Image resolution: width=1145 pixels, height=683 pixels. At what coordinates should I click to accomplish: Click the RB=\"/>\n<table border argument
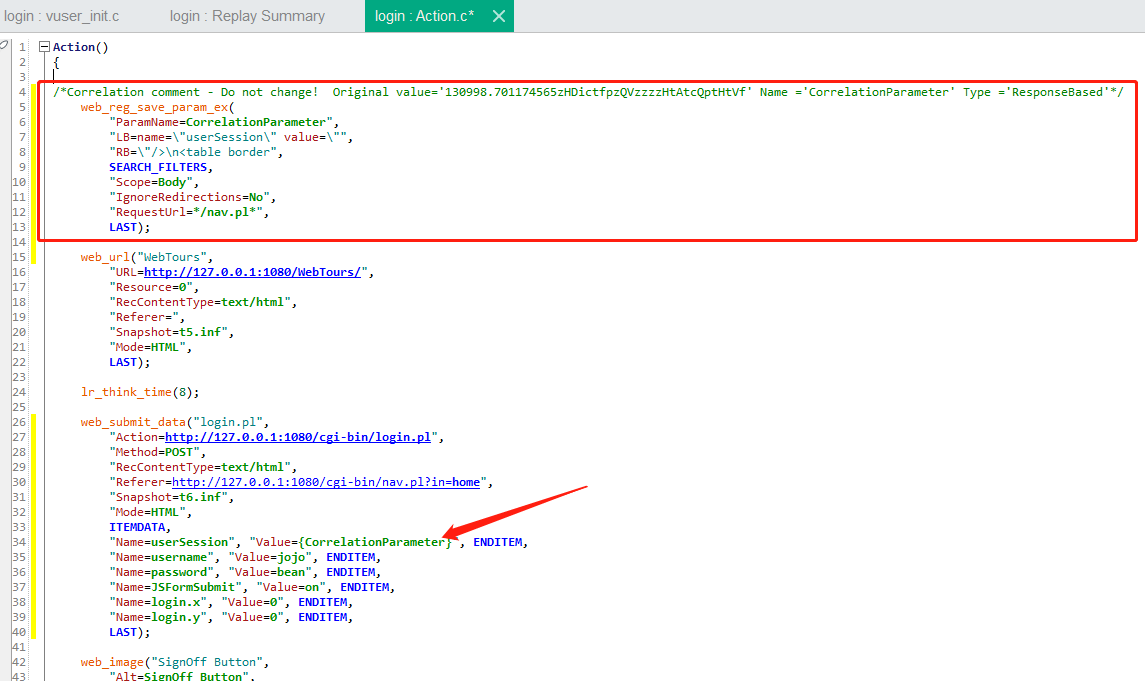tap(196, 152)
